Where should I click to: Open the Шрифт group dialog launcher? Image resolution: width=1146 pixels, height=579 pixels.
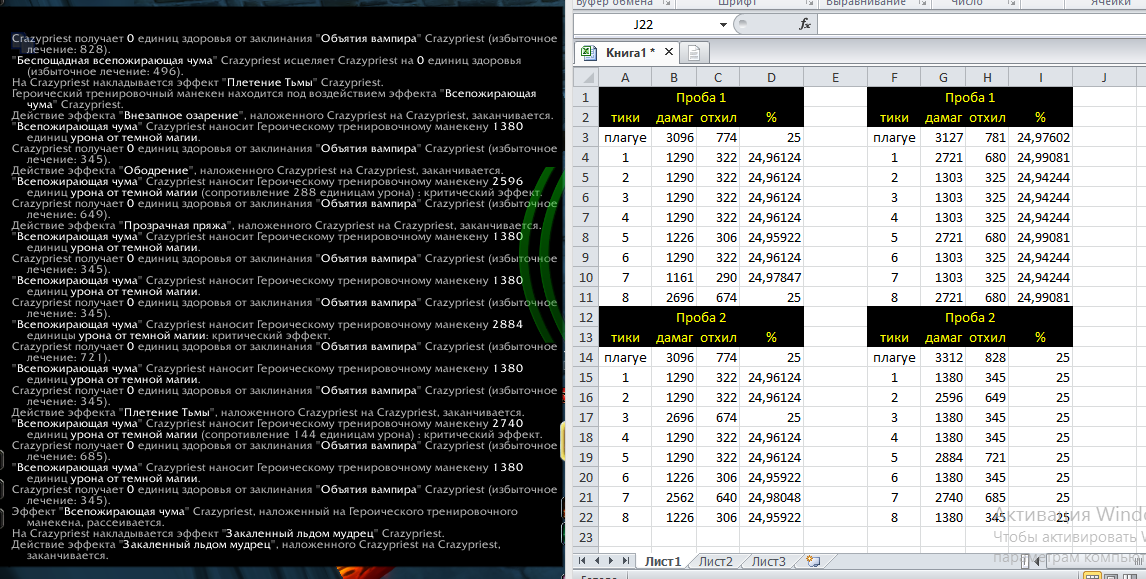811,3
